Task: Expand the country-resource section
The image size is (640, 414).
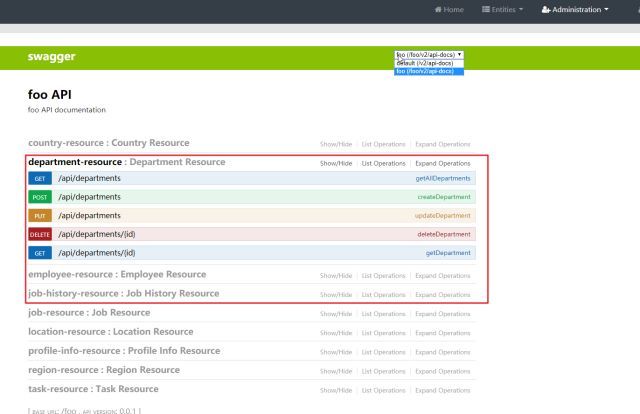Action: click(109, 143)
